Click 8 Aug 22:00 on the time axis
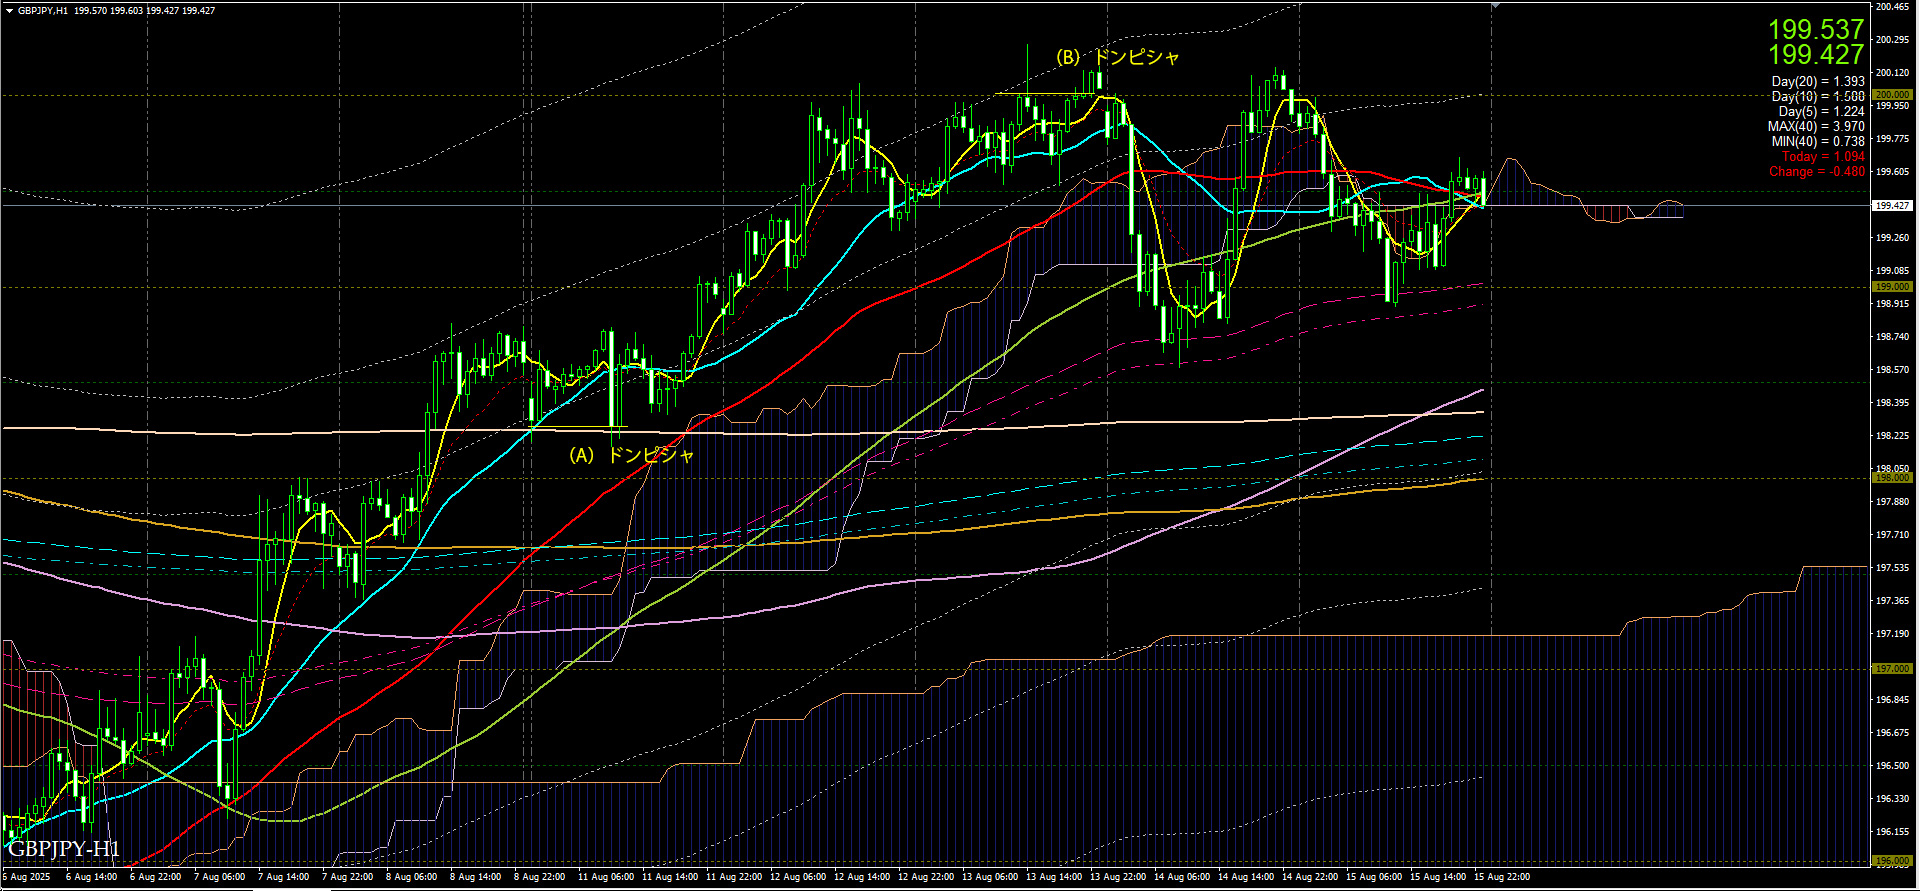The height and width of the screenshot is (891, 1920). [540, 877]
